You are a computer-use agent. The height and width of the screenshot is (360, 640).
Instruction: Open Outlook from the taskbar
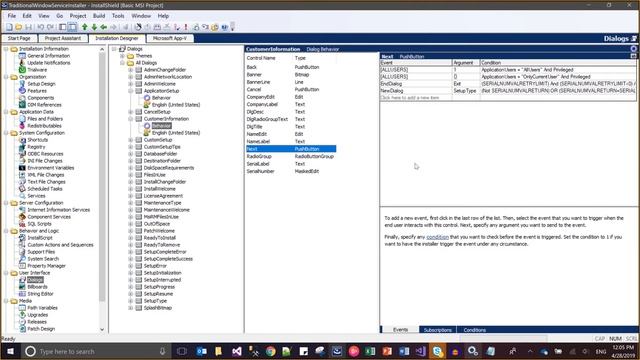pos(202,351)
